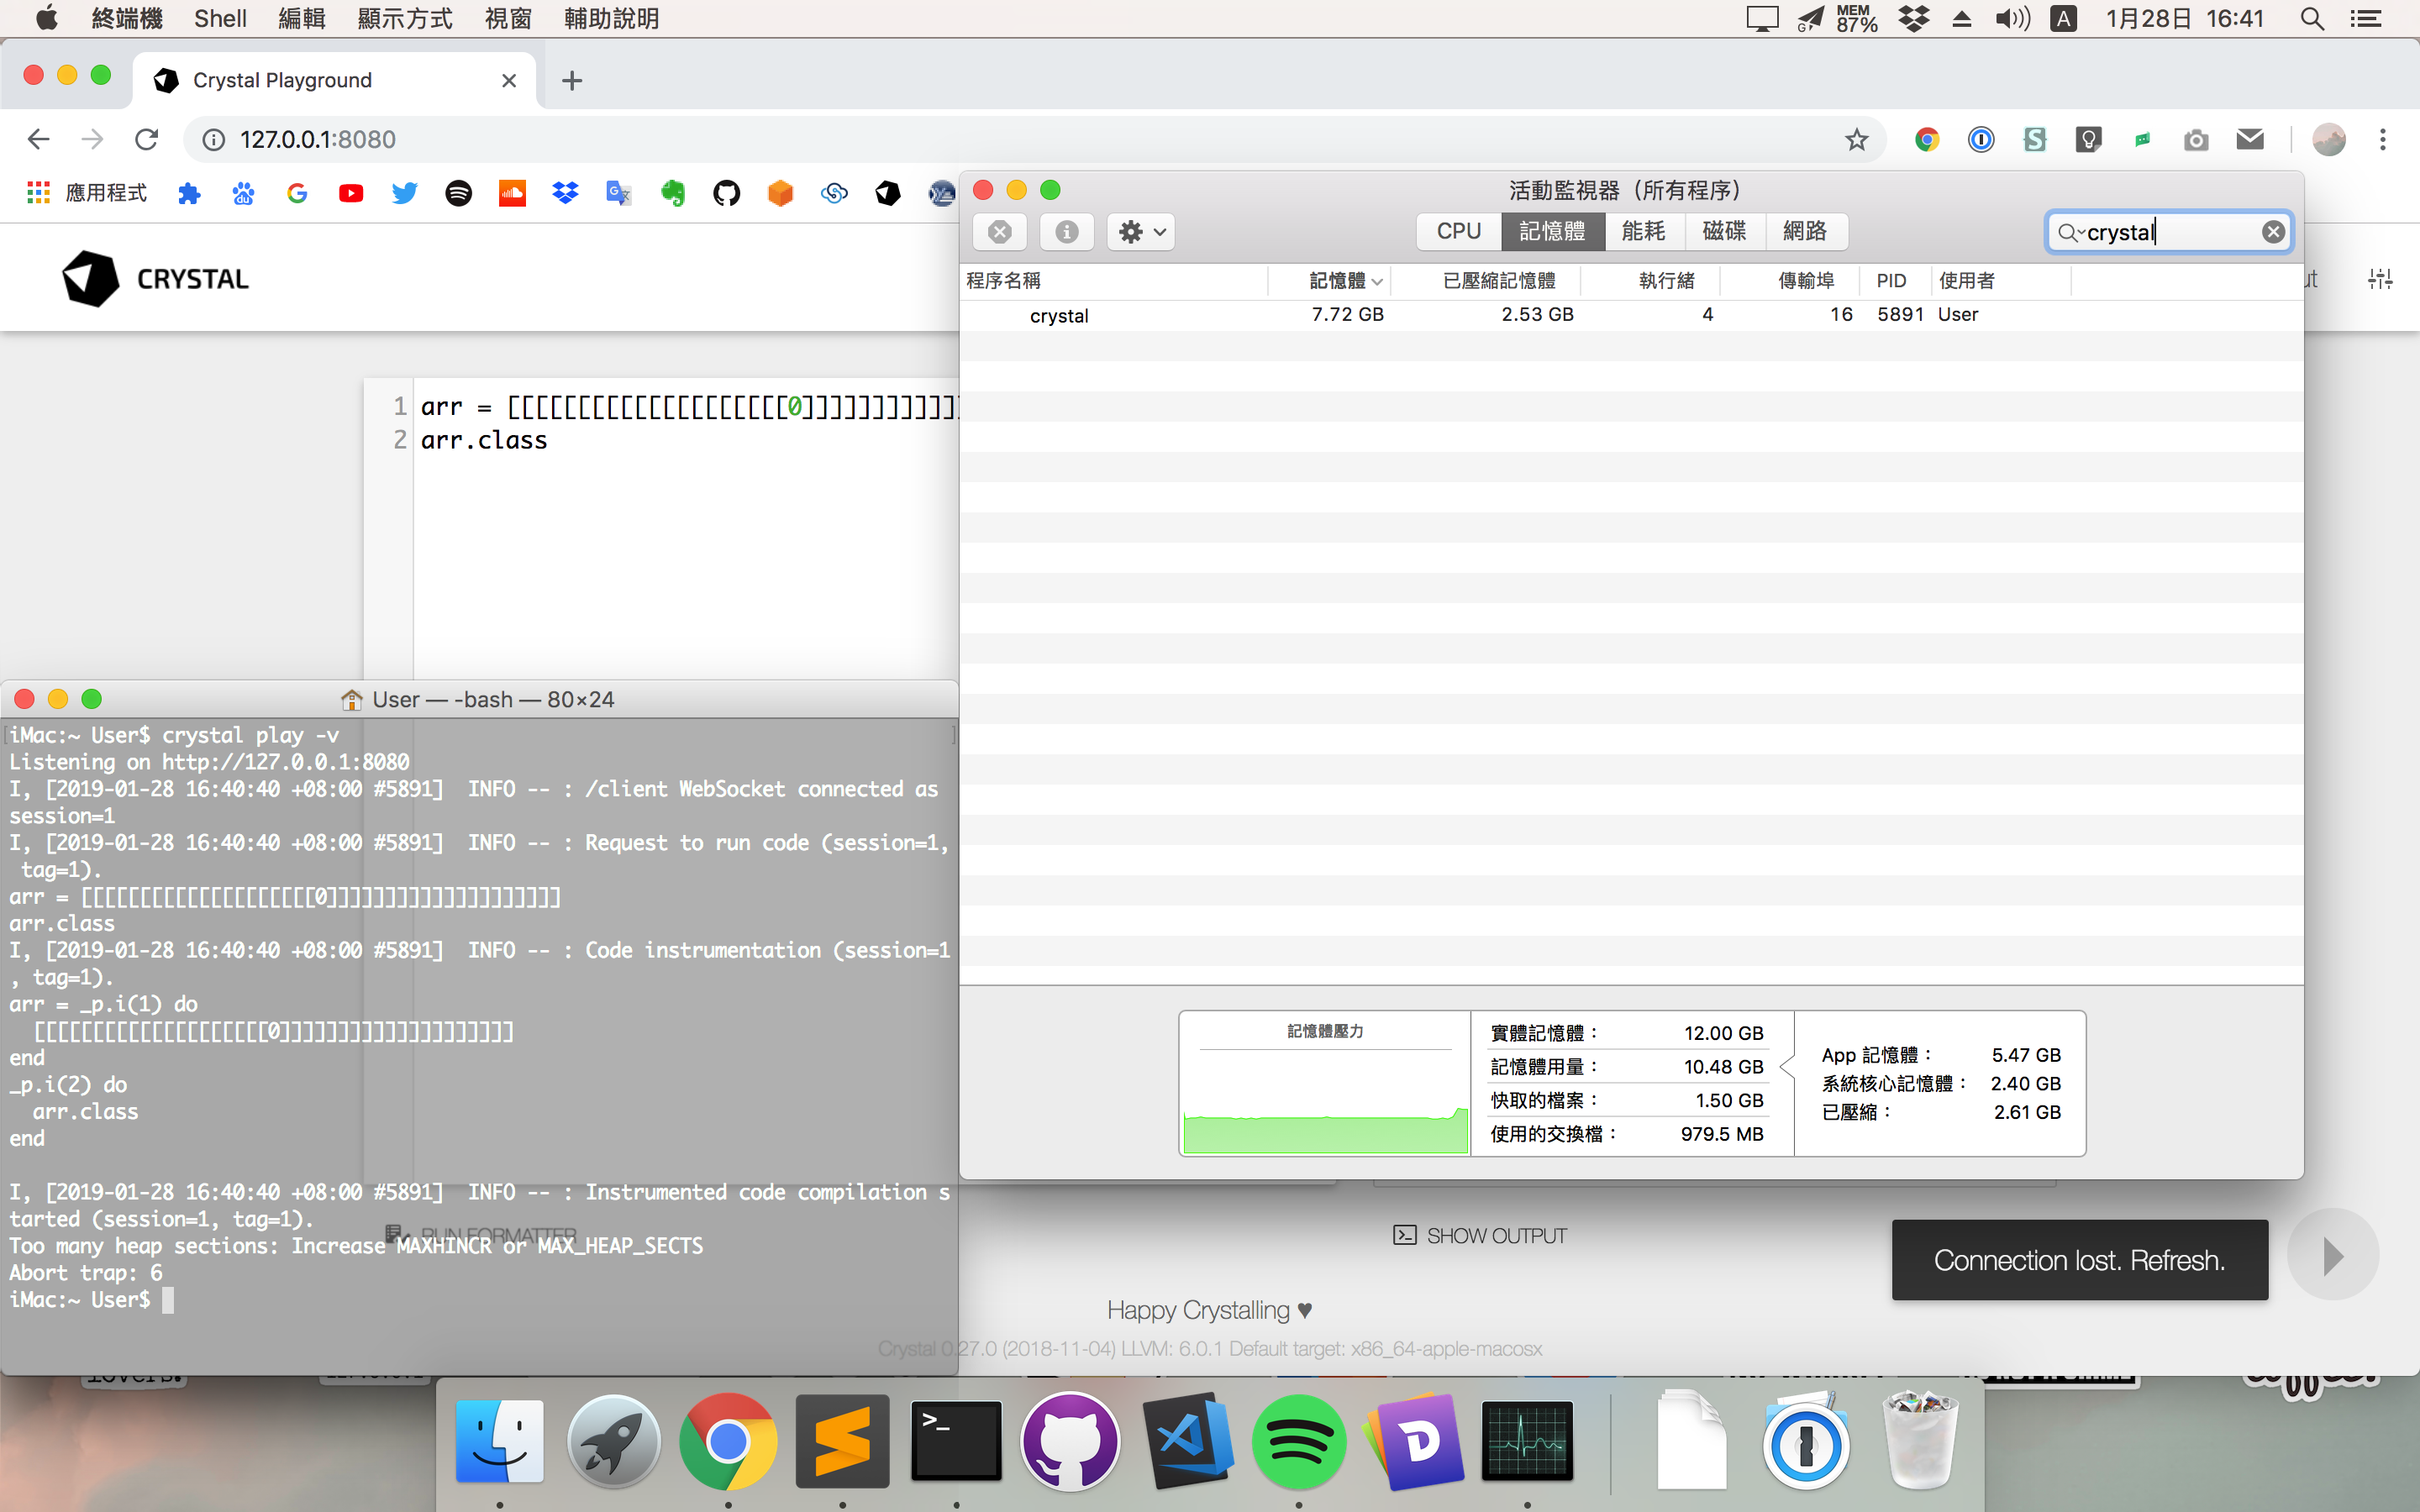Click the mail envelope extension icon

point(2250,140)
